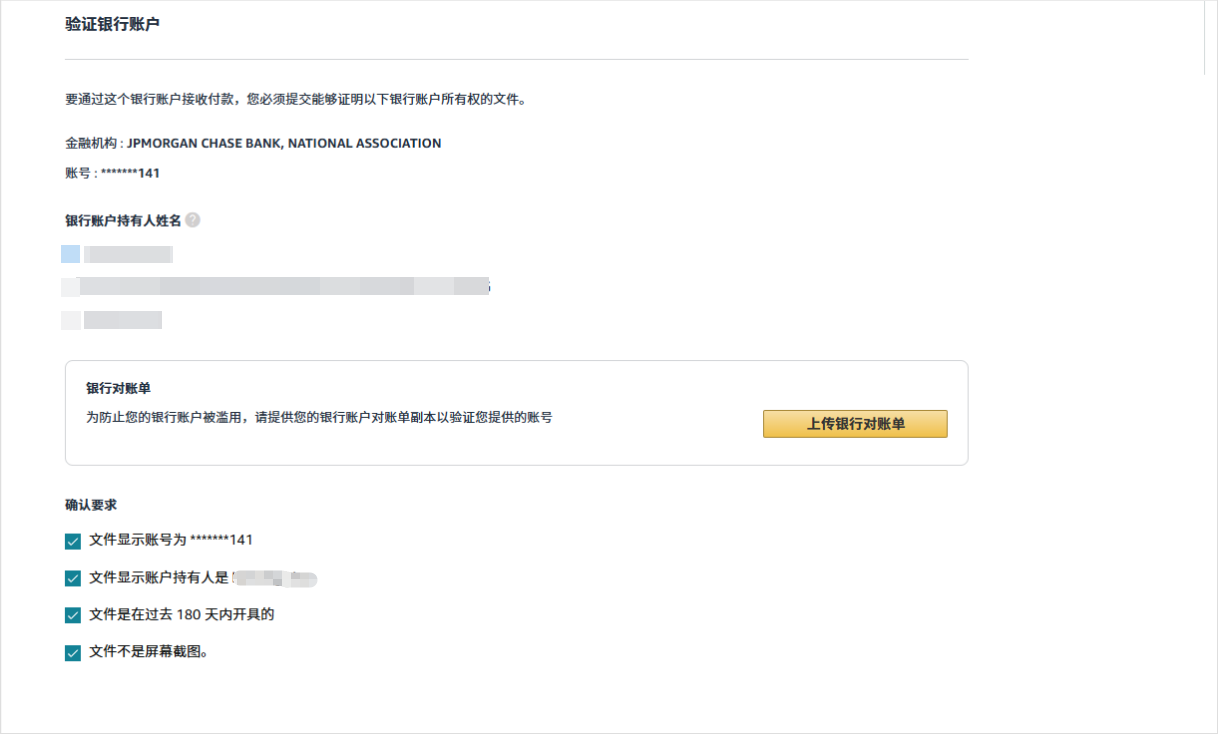The image size is (1218, 734).
Task: Uncheck the 文件显示账号为 *******141 checkbox
Action: point(73,541)
